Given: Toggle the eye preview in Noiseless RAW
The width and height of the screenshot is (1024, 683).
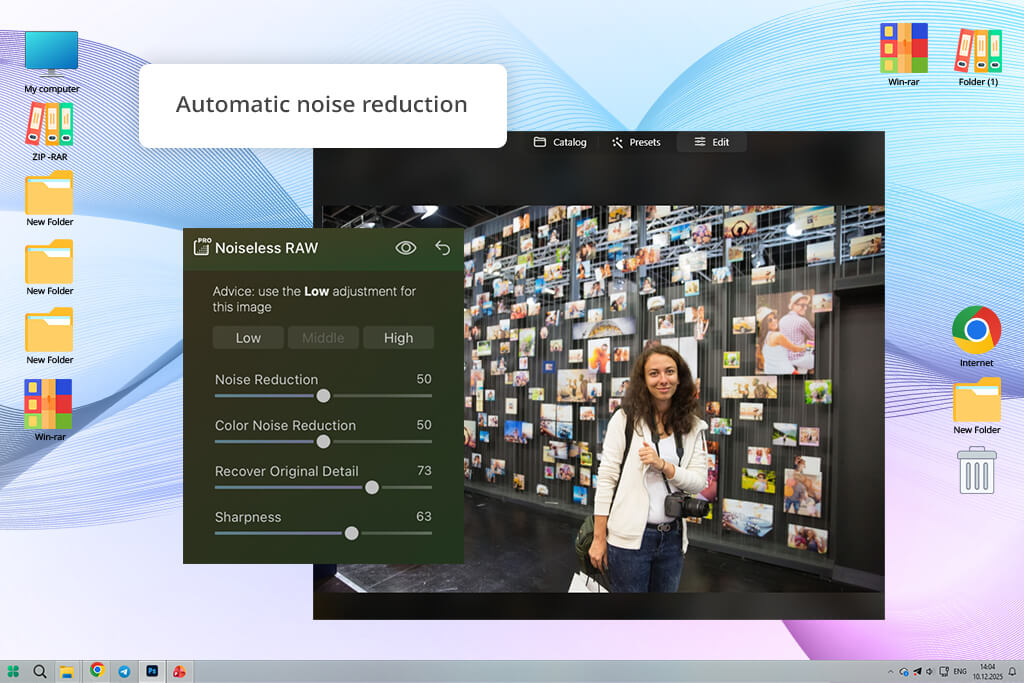Looking at the screenshot, I should pos(406,247).
